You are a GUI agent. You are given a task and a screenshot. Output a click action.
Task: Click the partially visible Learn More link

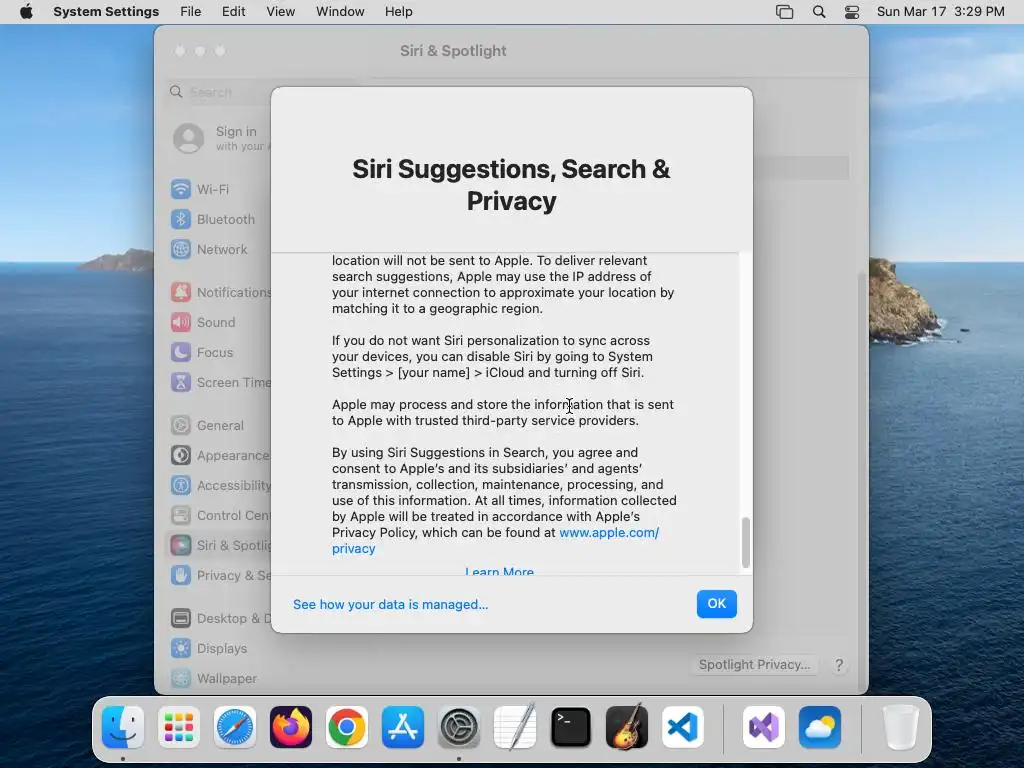coord(500,570)
